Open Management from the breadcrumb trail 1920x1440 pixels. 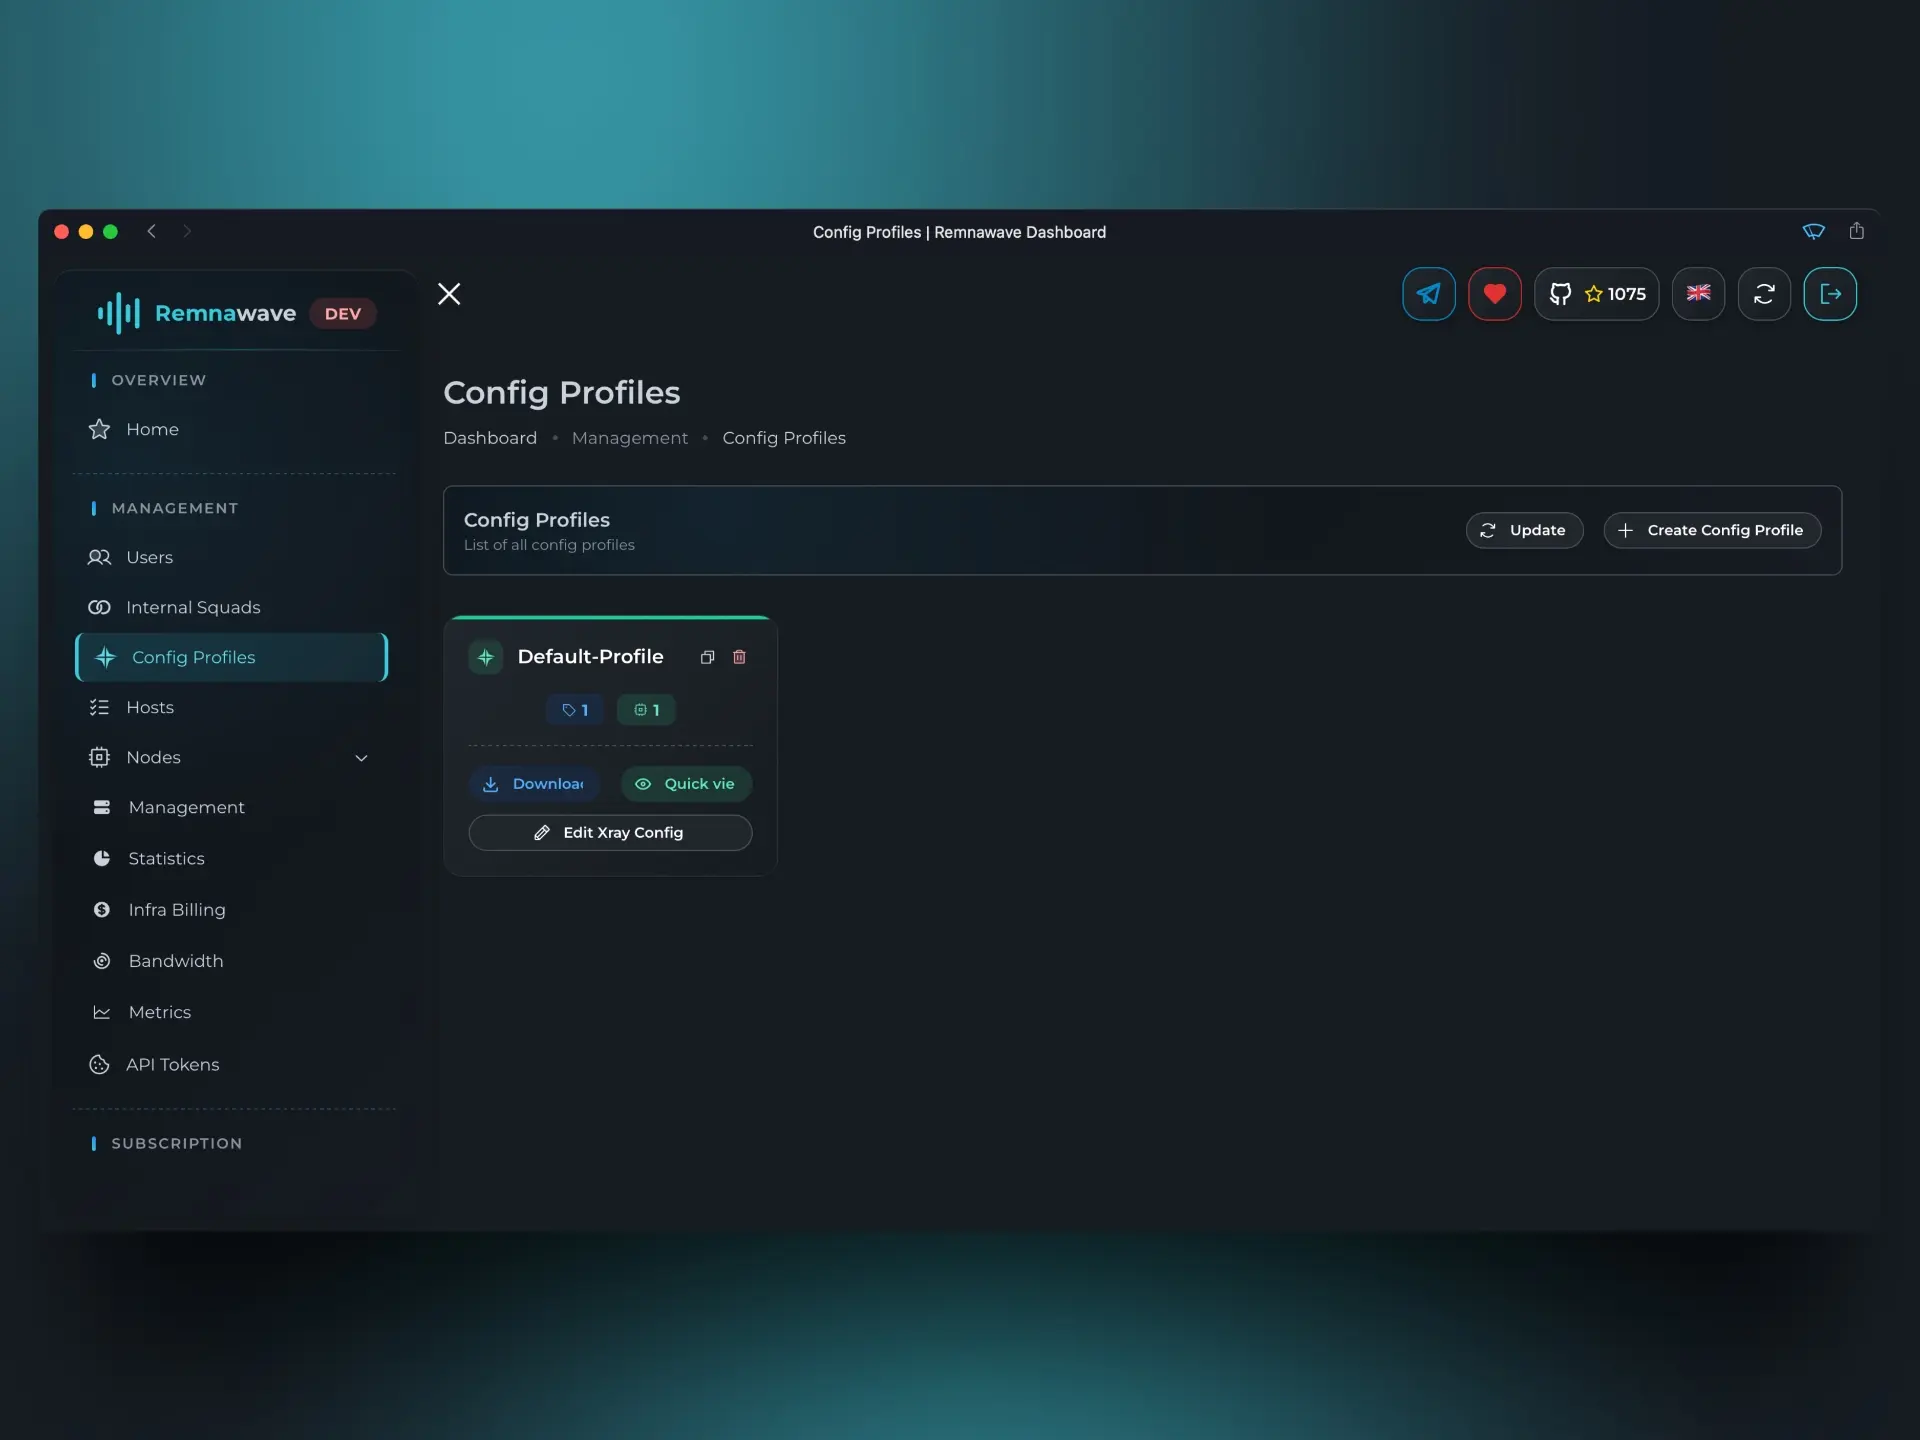click(x=629, y=438)
